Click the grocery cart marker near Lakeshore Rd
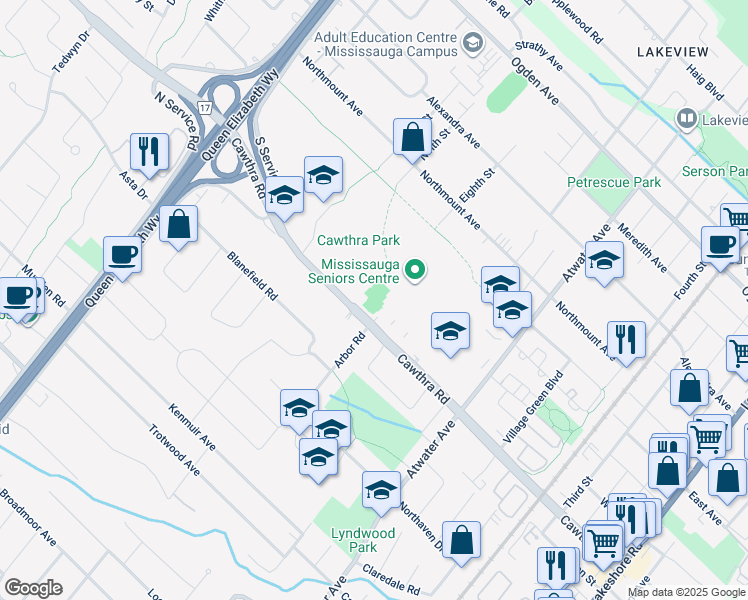748x600 pixels. [603, 543]
